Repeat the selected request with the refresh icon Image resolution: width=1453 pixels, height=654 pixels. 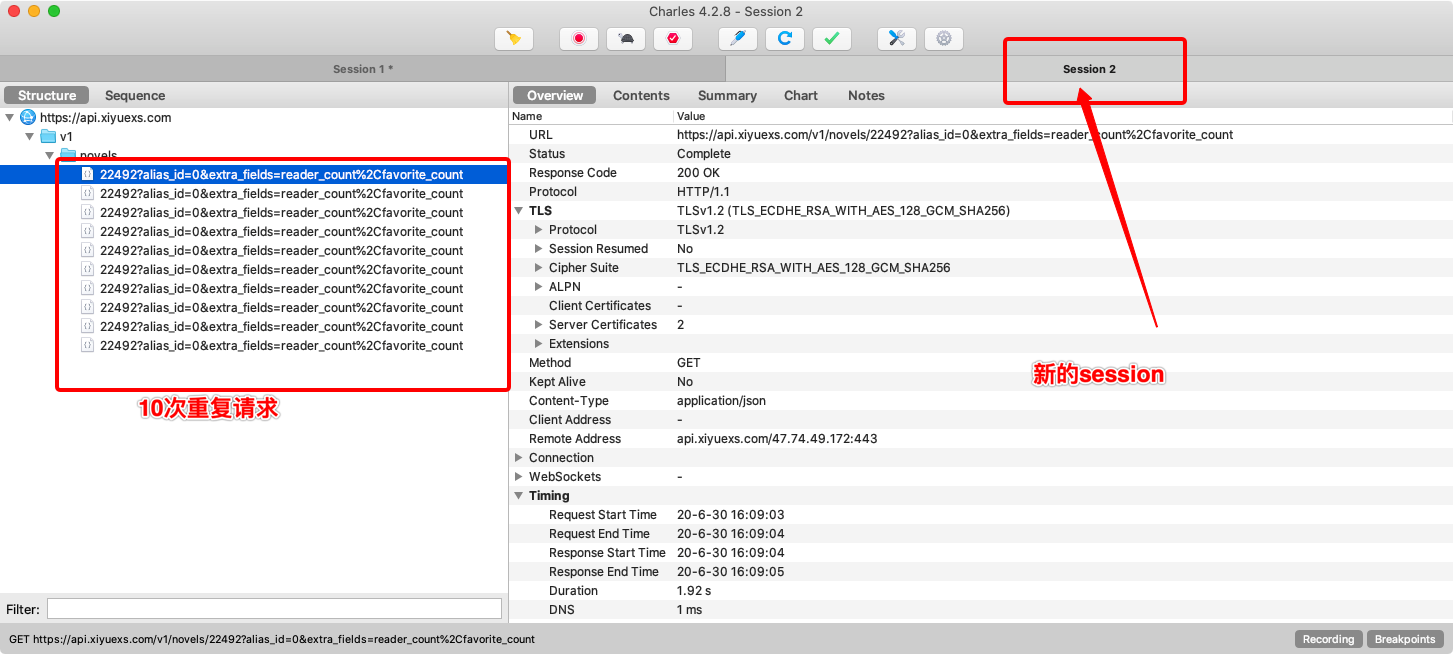point(785,39)
